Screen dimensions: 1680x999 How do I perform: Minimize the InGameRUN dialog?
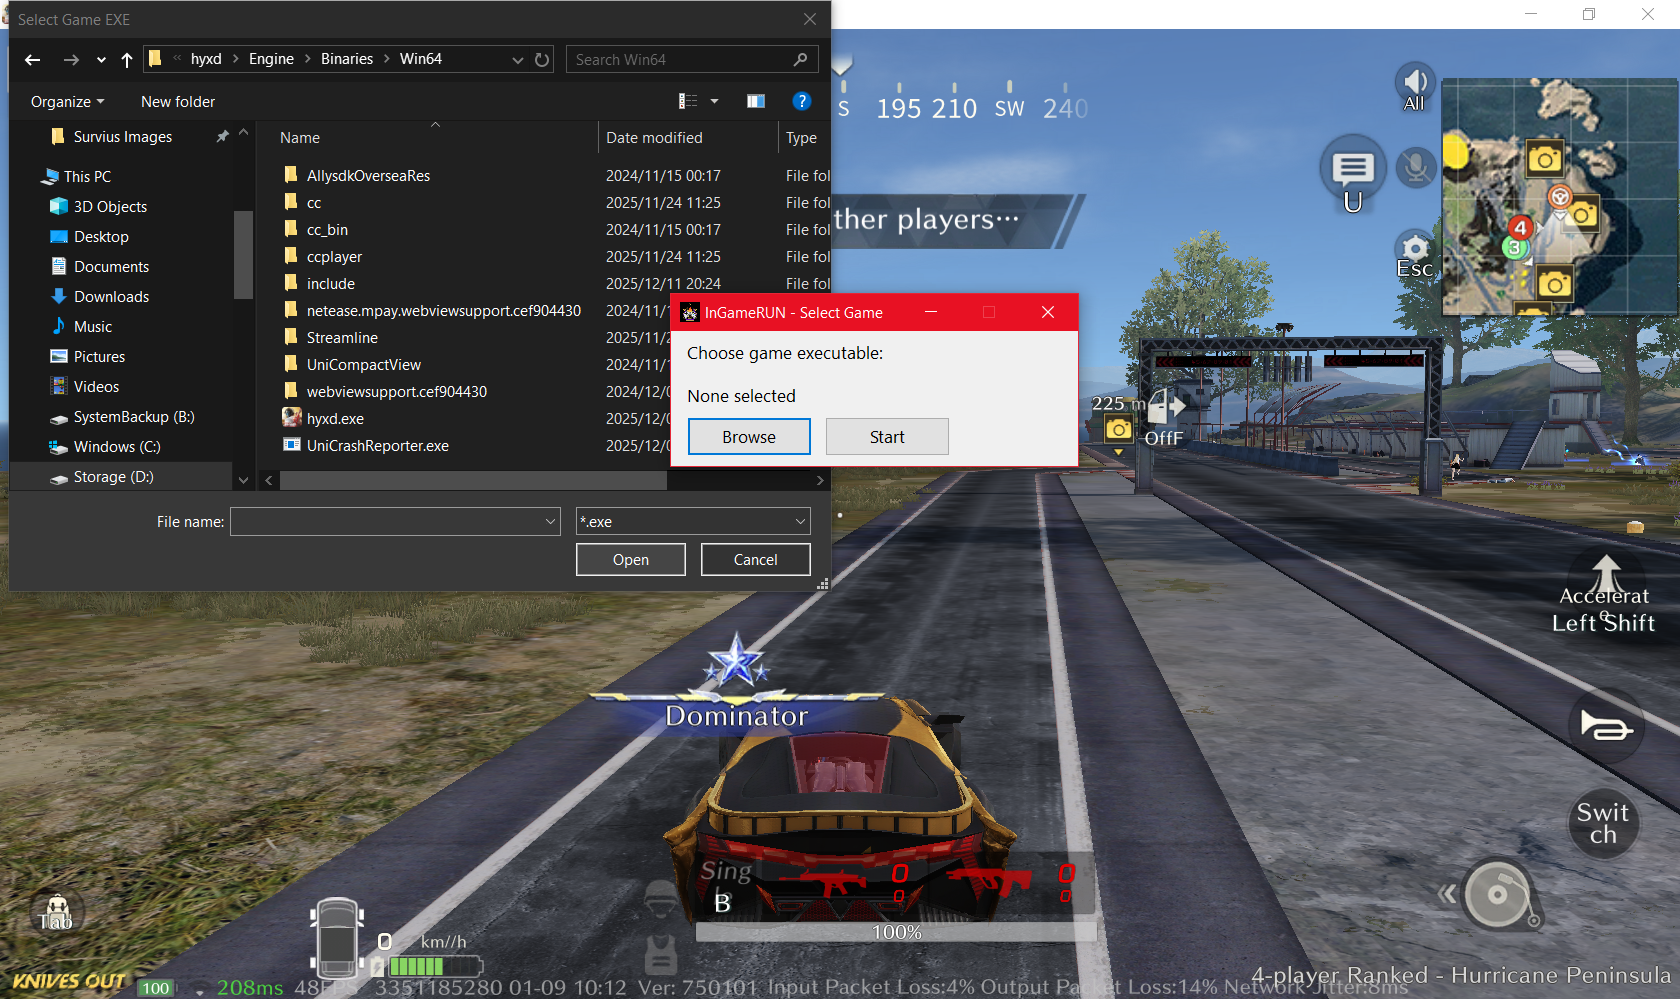tap(931, 312)
